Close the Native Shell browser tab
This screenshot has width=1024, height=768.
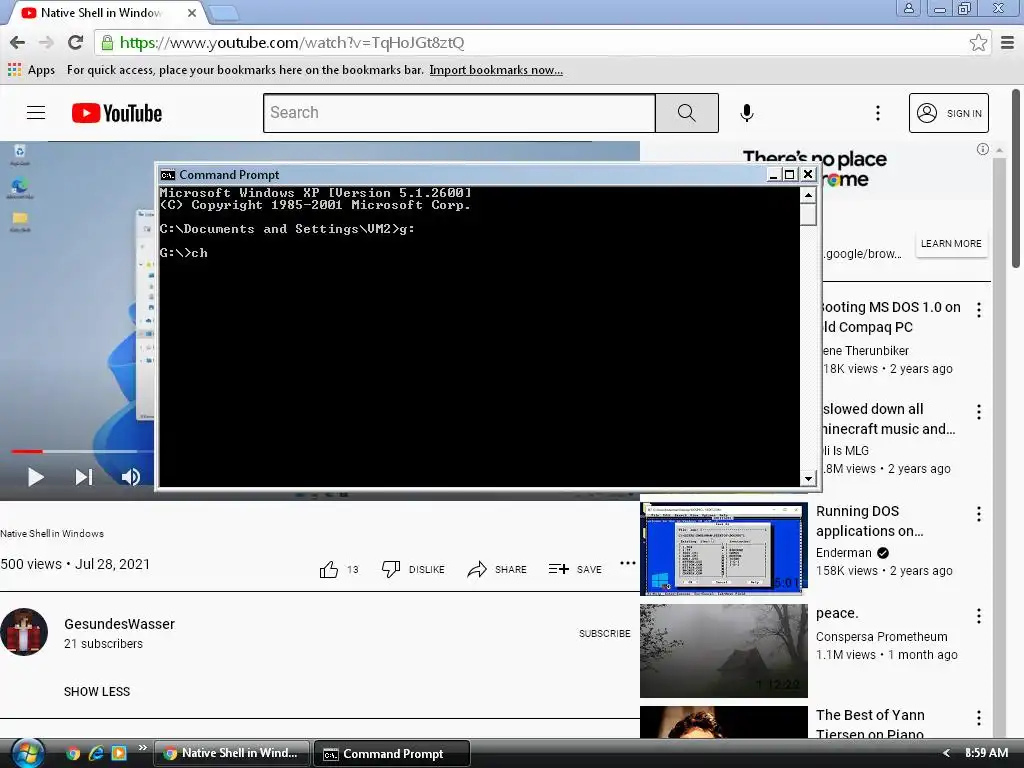point(191,12)
